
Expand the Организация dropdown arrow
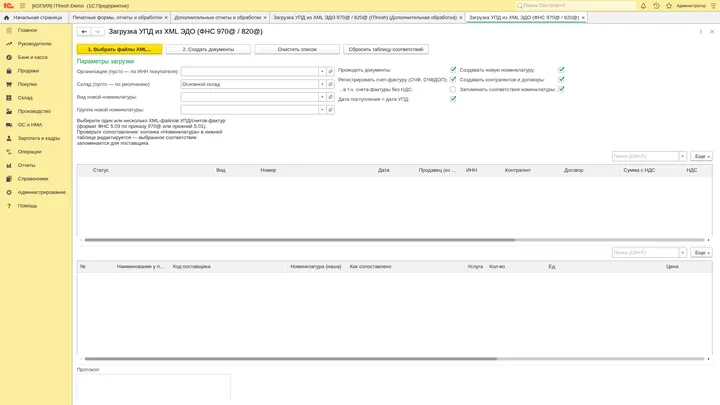tap(322, 71)
